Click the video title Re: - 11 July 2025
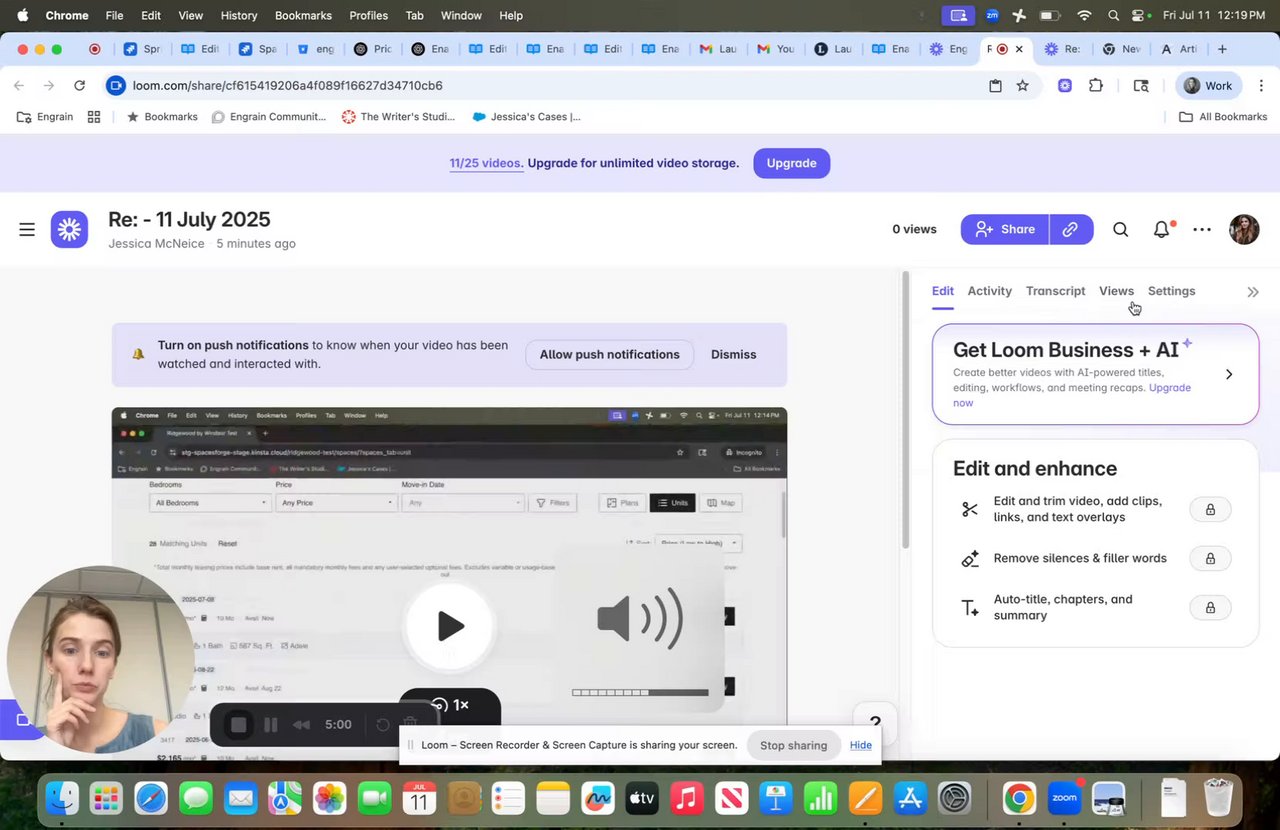Viewport: 1280px width, 830px height. pyautogui.click(x=189, y=220)
